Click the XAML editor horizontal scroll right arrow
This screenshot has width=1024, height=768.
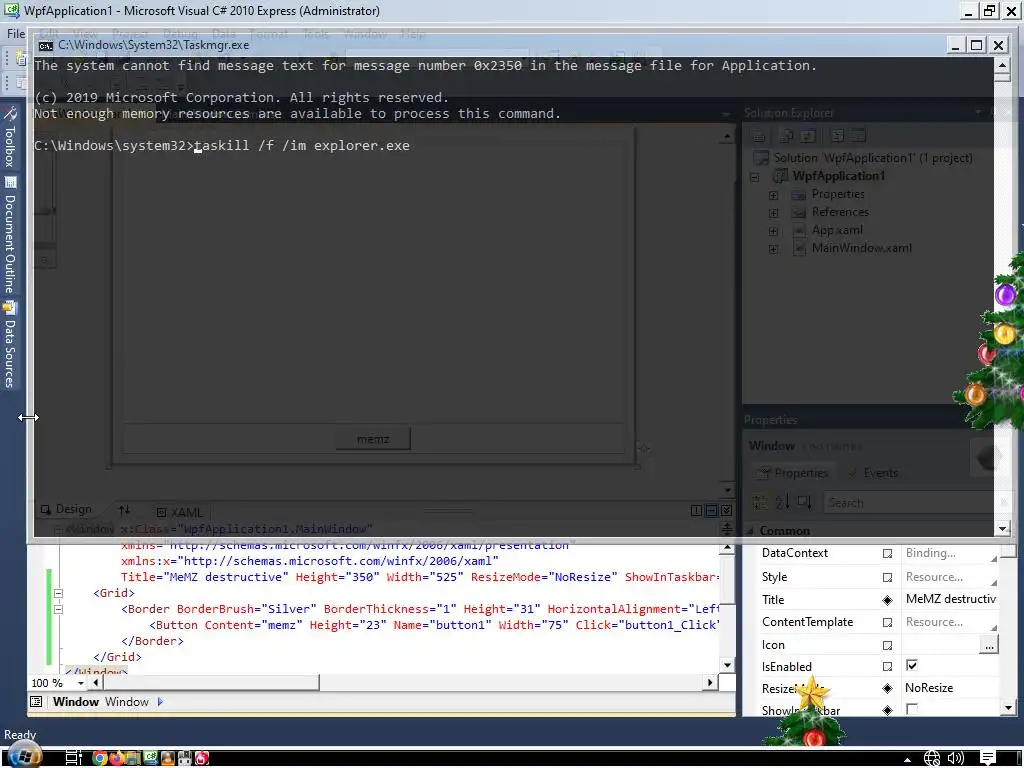[x=710, y=683]
